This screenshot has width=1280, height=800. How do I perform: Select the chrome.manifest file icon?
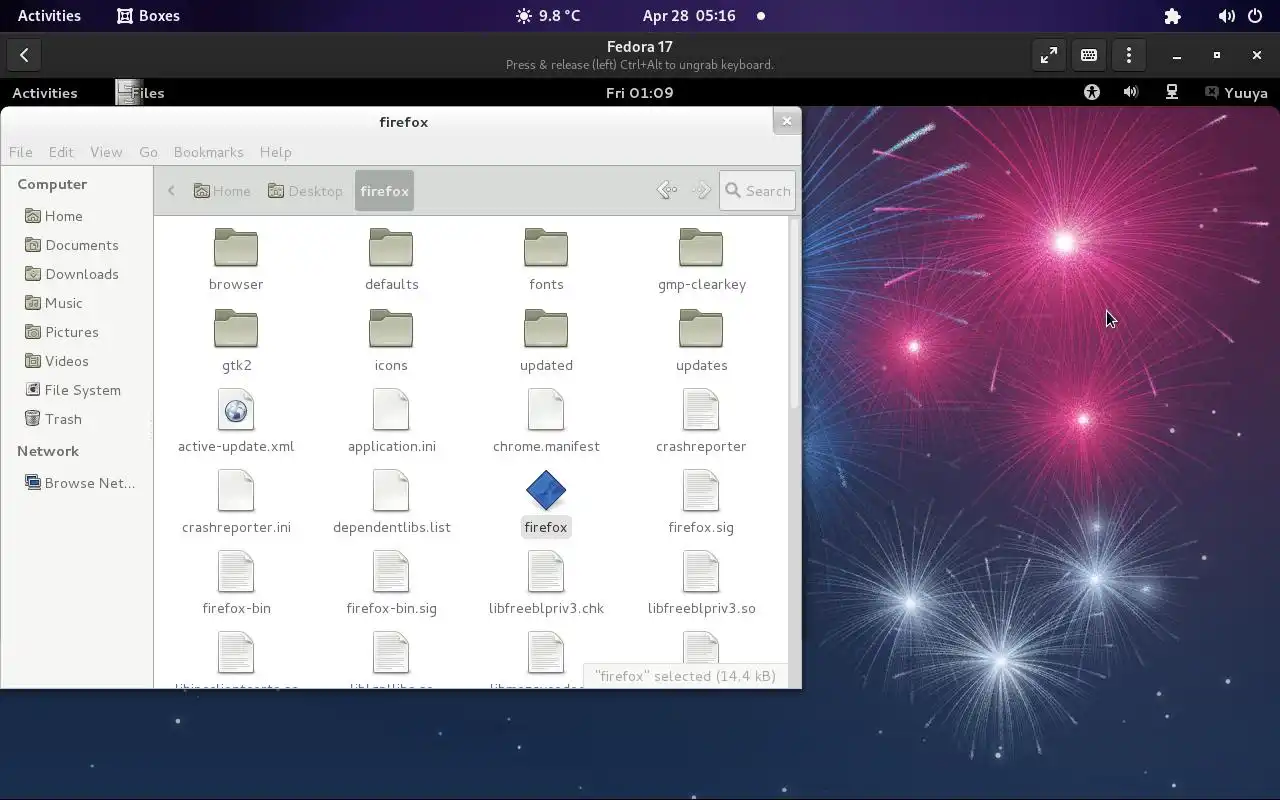546,410
